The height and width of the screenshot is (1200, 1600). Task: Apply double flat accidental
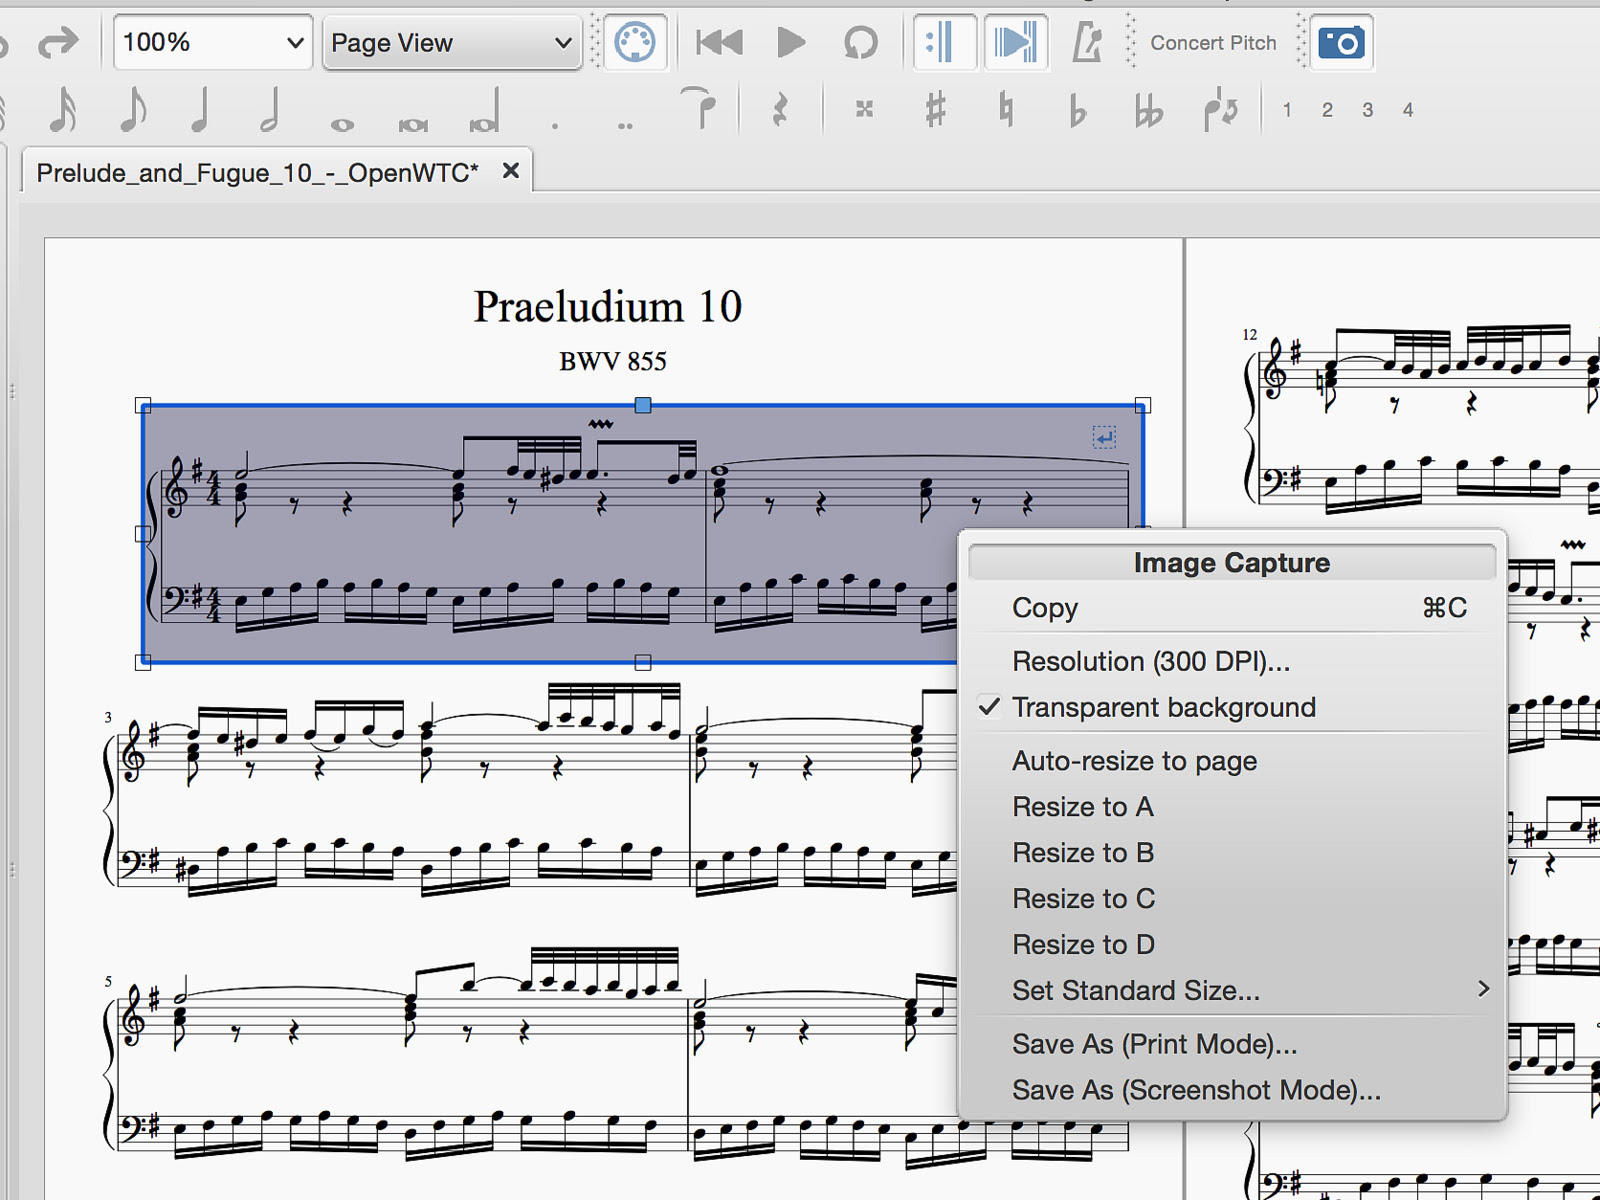(1148, 110)
